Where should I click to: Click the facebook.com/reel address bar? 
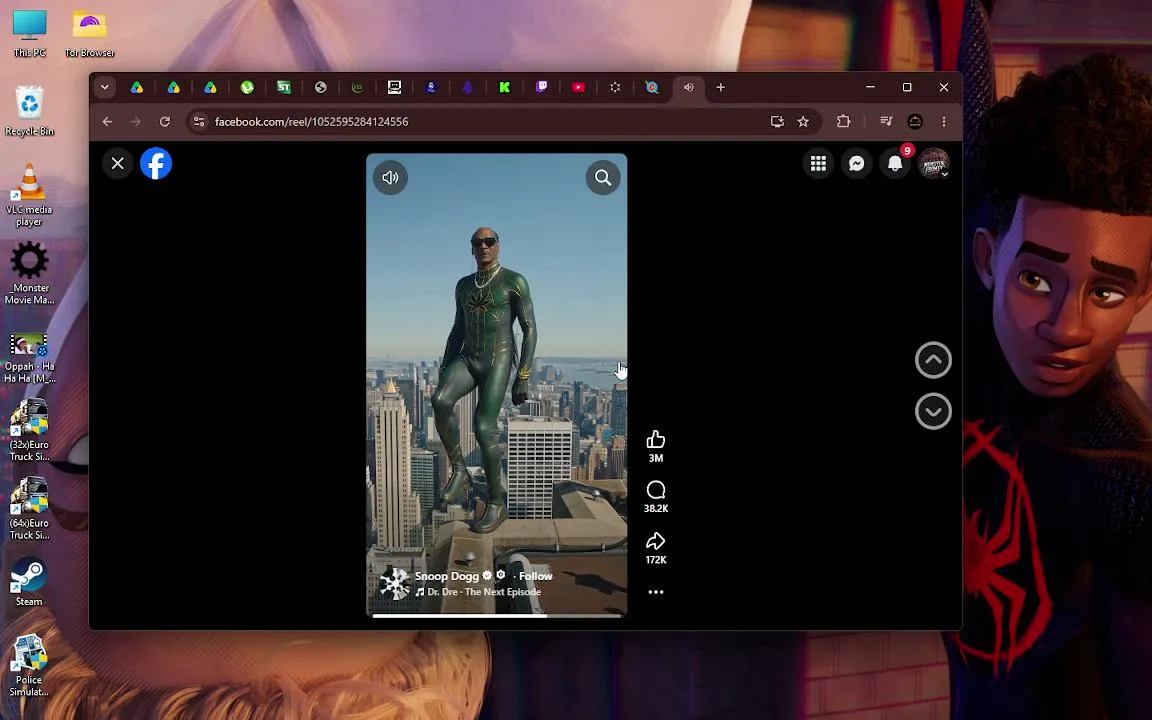pyautogui.click(x=312, y=121)
